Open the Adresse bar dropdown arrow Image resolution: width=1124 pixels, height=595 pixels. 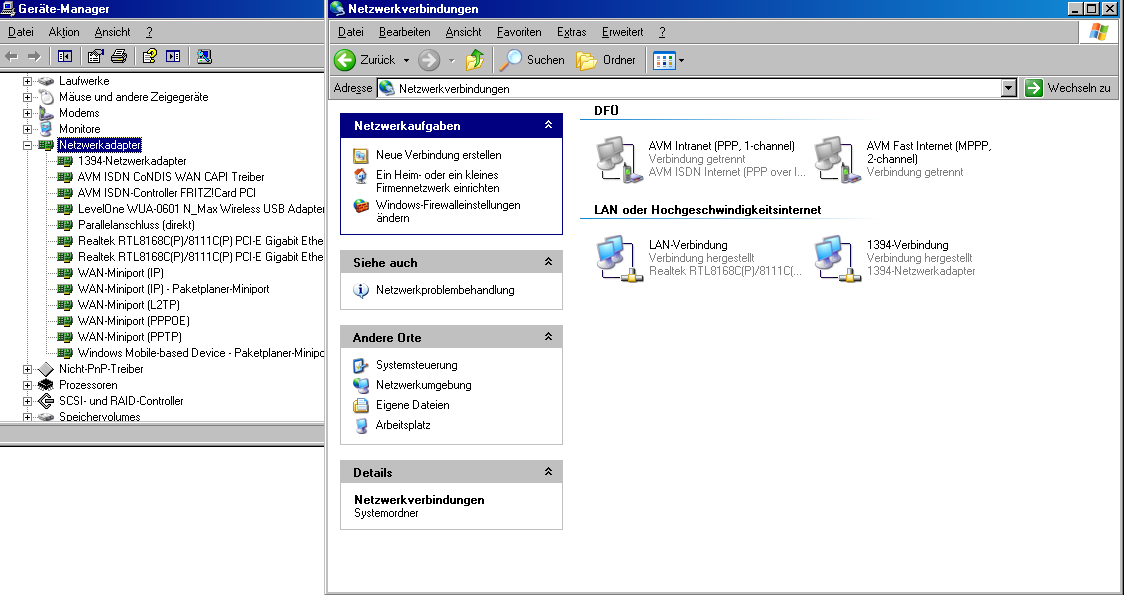point(1009,88)
